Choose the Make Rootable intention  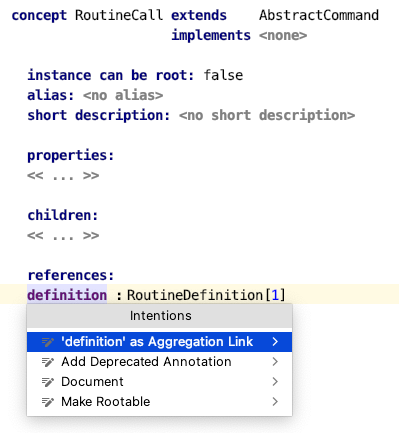(x=159, y=402)
